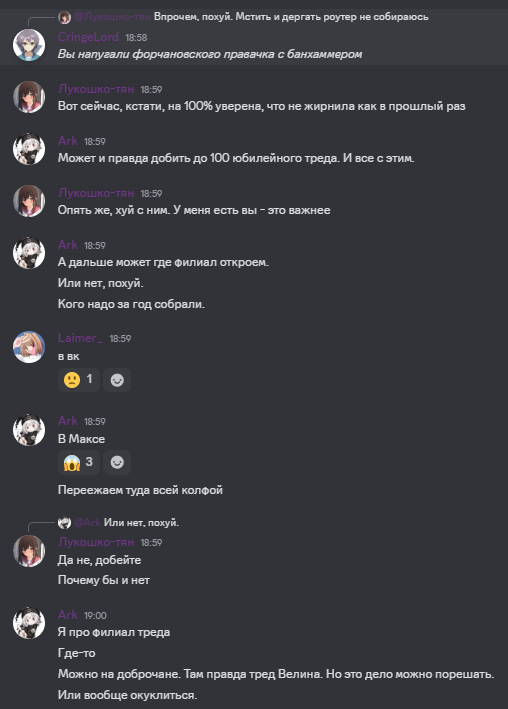Click the Лукошко-тян username above 'Опять же'
The height and width of the screenshot is (709, 508).
pyautogui.click(x=96, y=193)
